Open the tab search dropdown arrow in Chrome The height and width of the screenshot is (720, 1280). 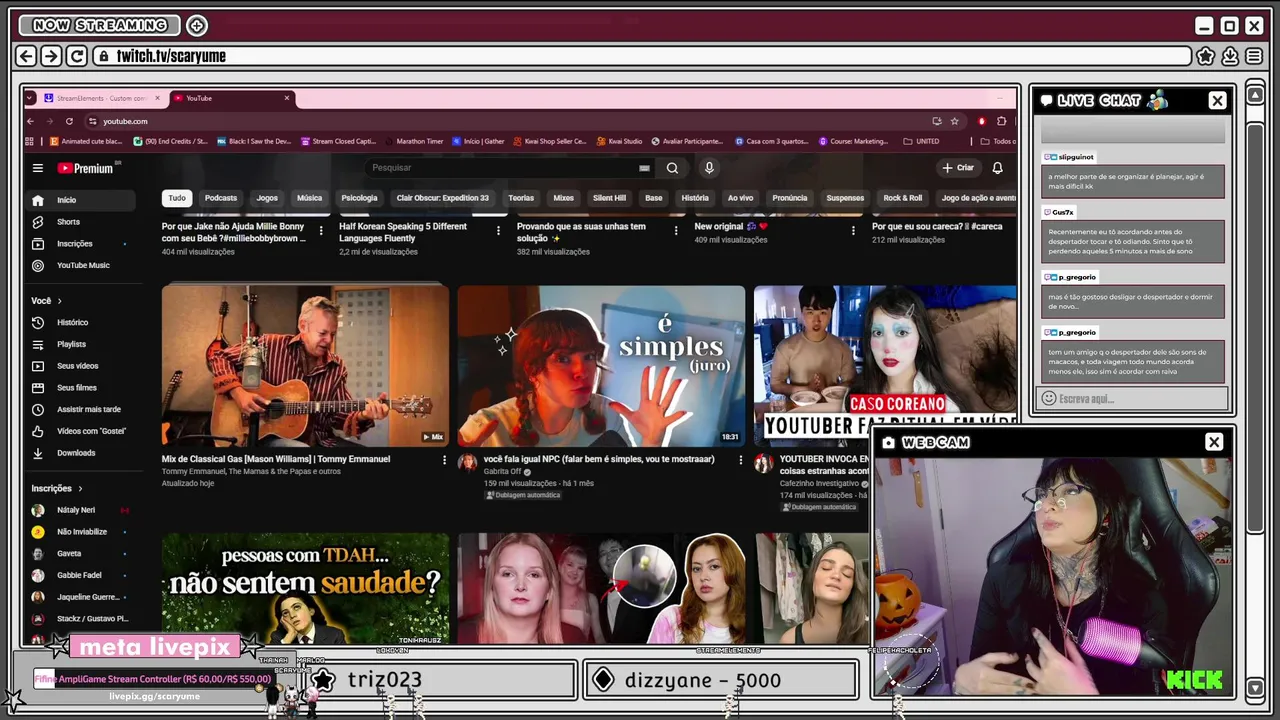tap(30, 98)
